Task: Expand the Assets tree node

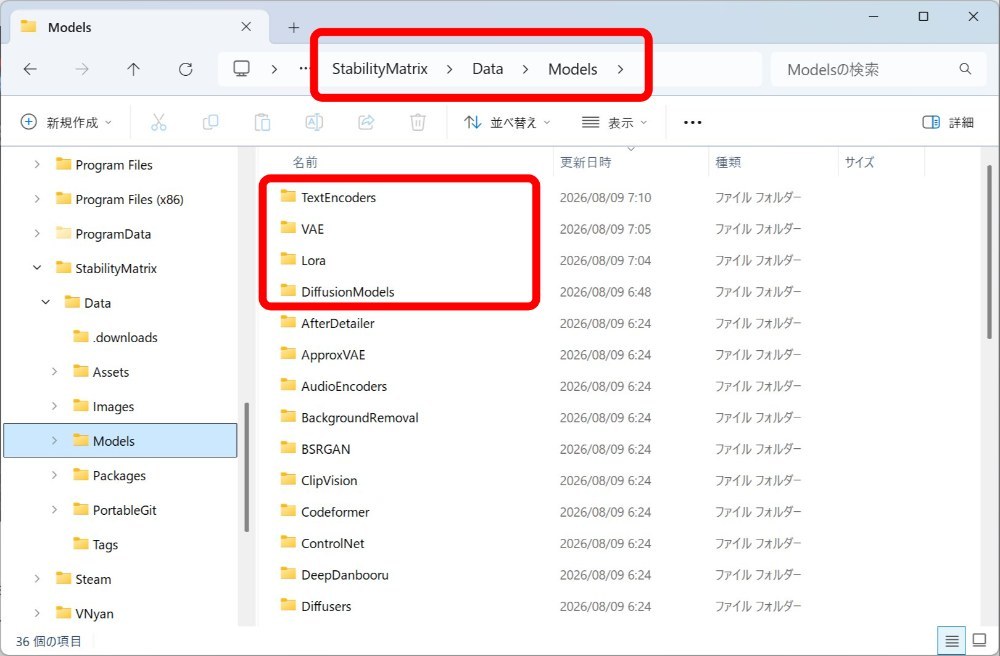Action: 54,371
